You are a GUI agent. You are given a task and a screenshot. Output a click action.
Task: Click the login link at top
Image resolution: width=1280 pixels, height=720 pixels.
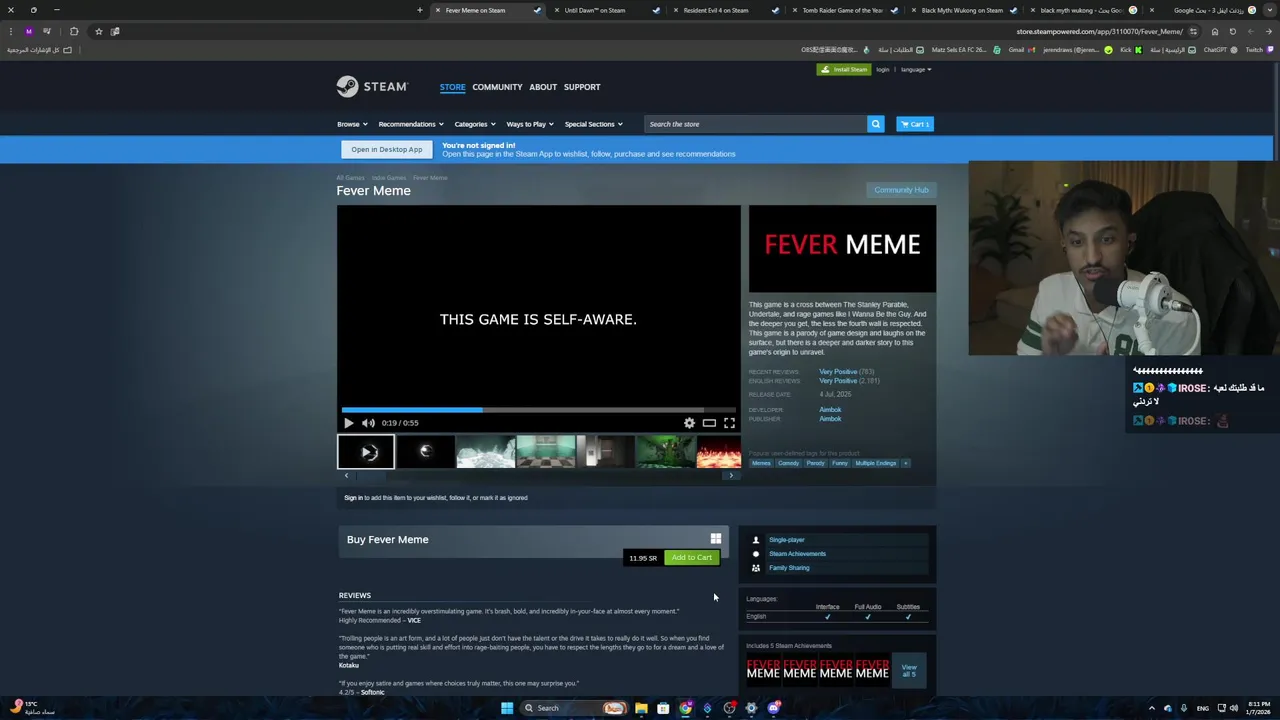(x=883, y=70)
